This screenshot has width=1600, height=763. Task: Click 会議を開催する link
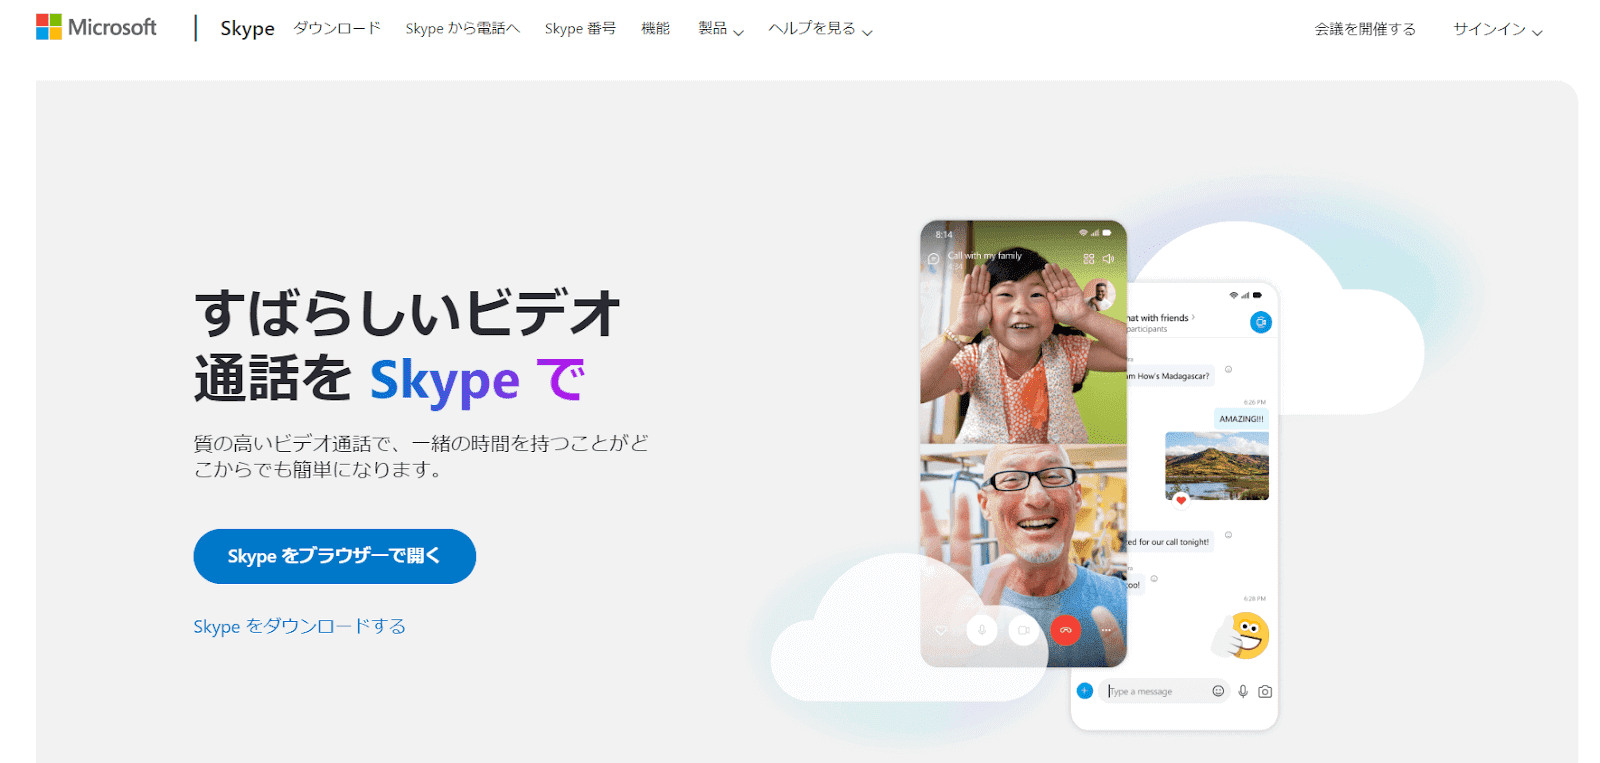click(x=1365, y=29)
